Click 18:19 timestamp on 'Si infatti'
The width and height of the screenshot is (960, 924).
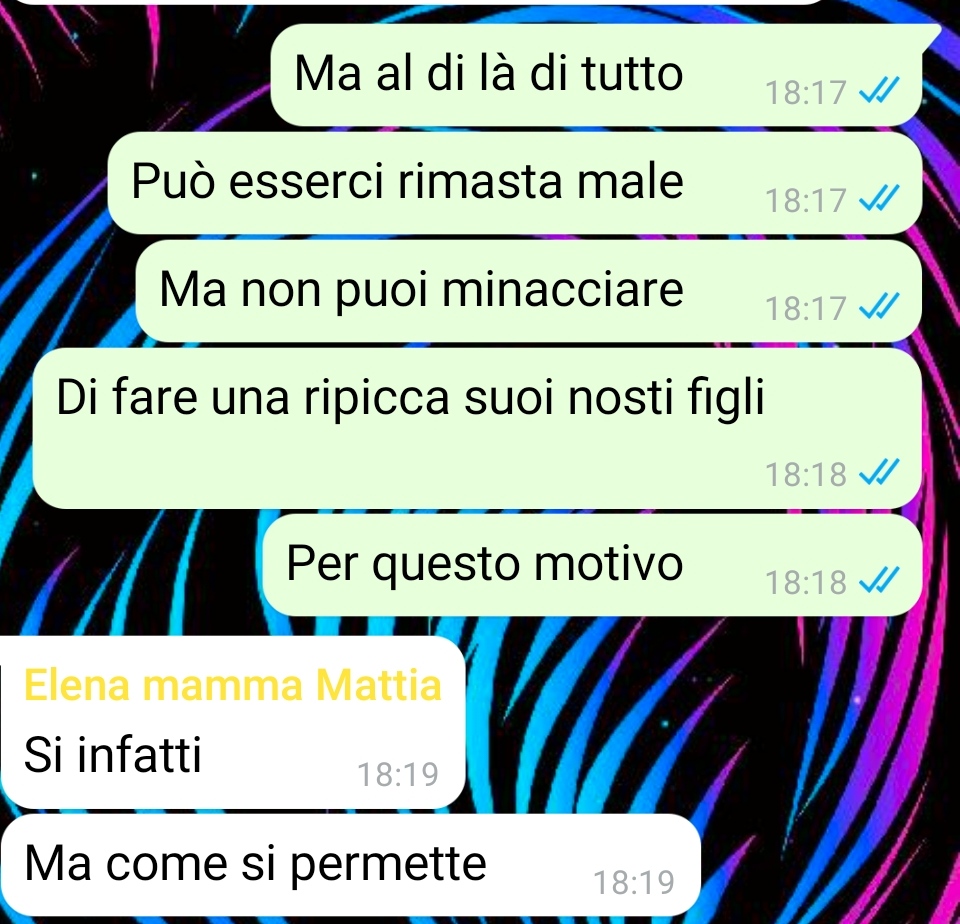(398, 775)
